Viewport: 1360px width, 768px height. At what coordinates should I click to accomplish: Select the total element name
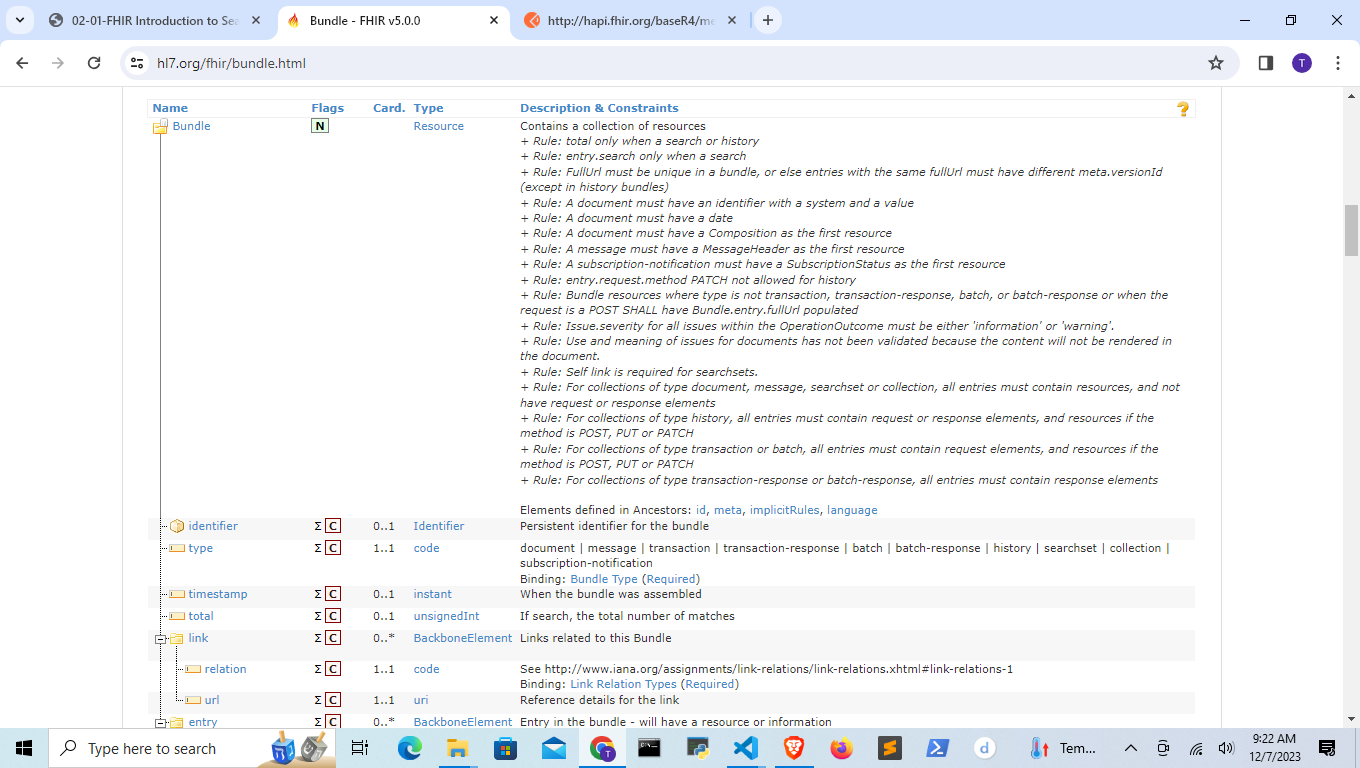201,616
